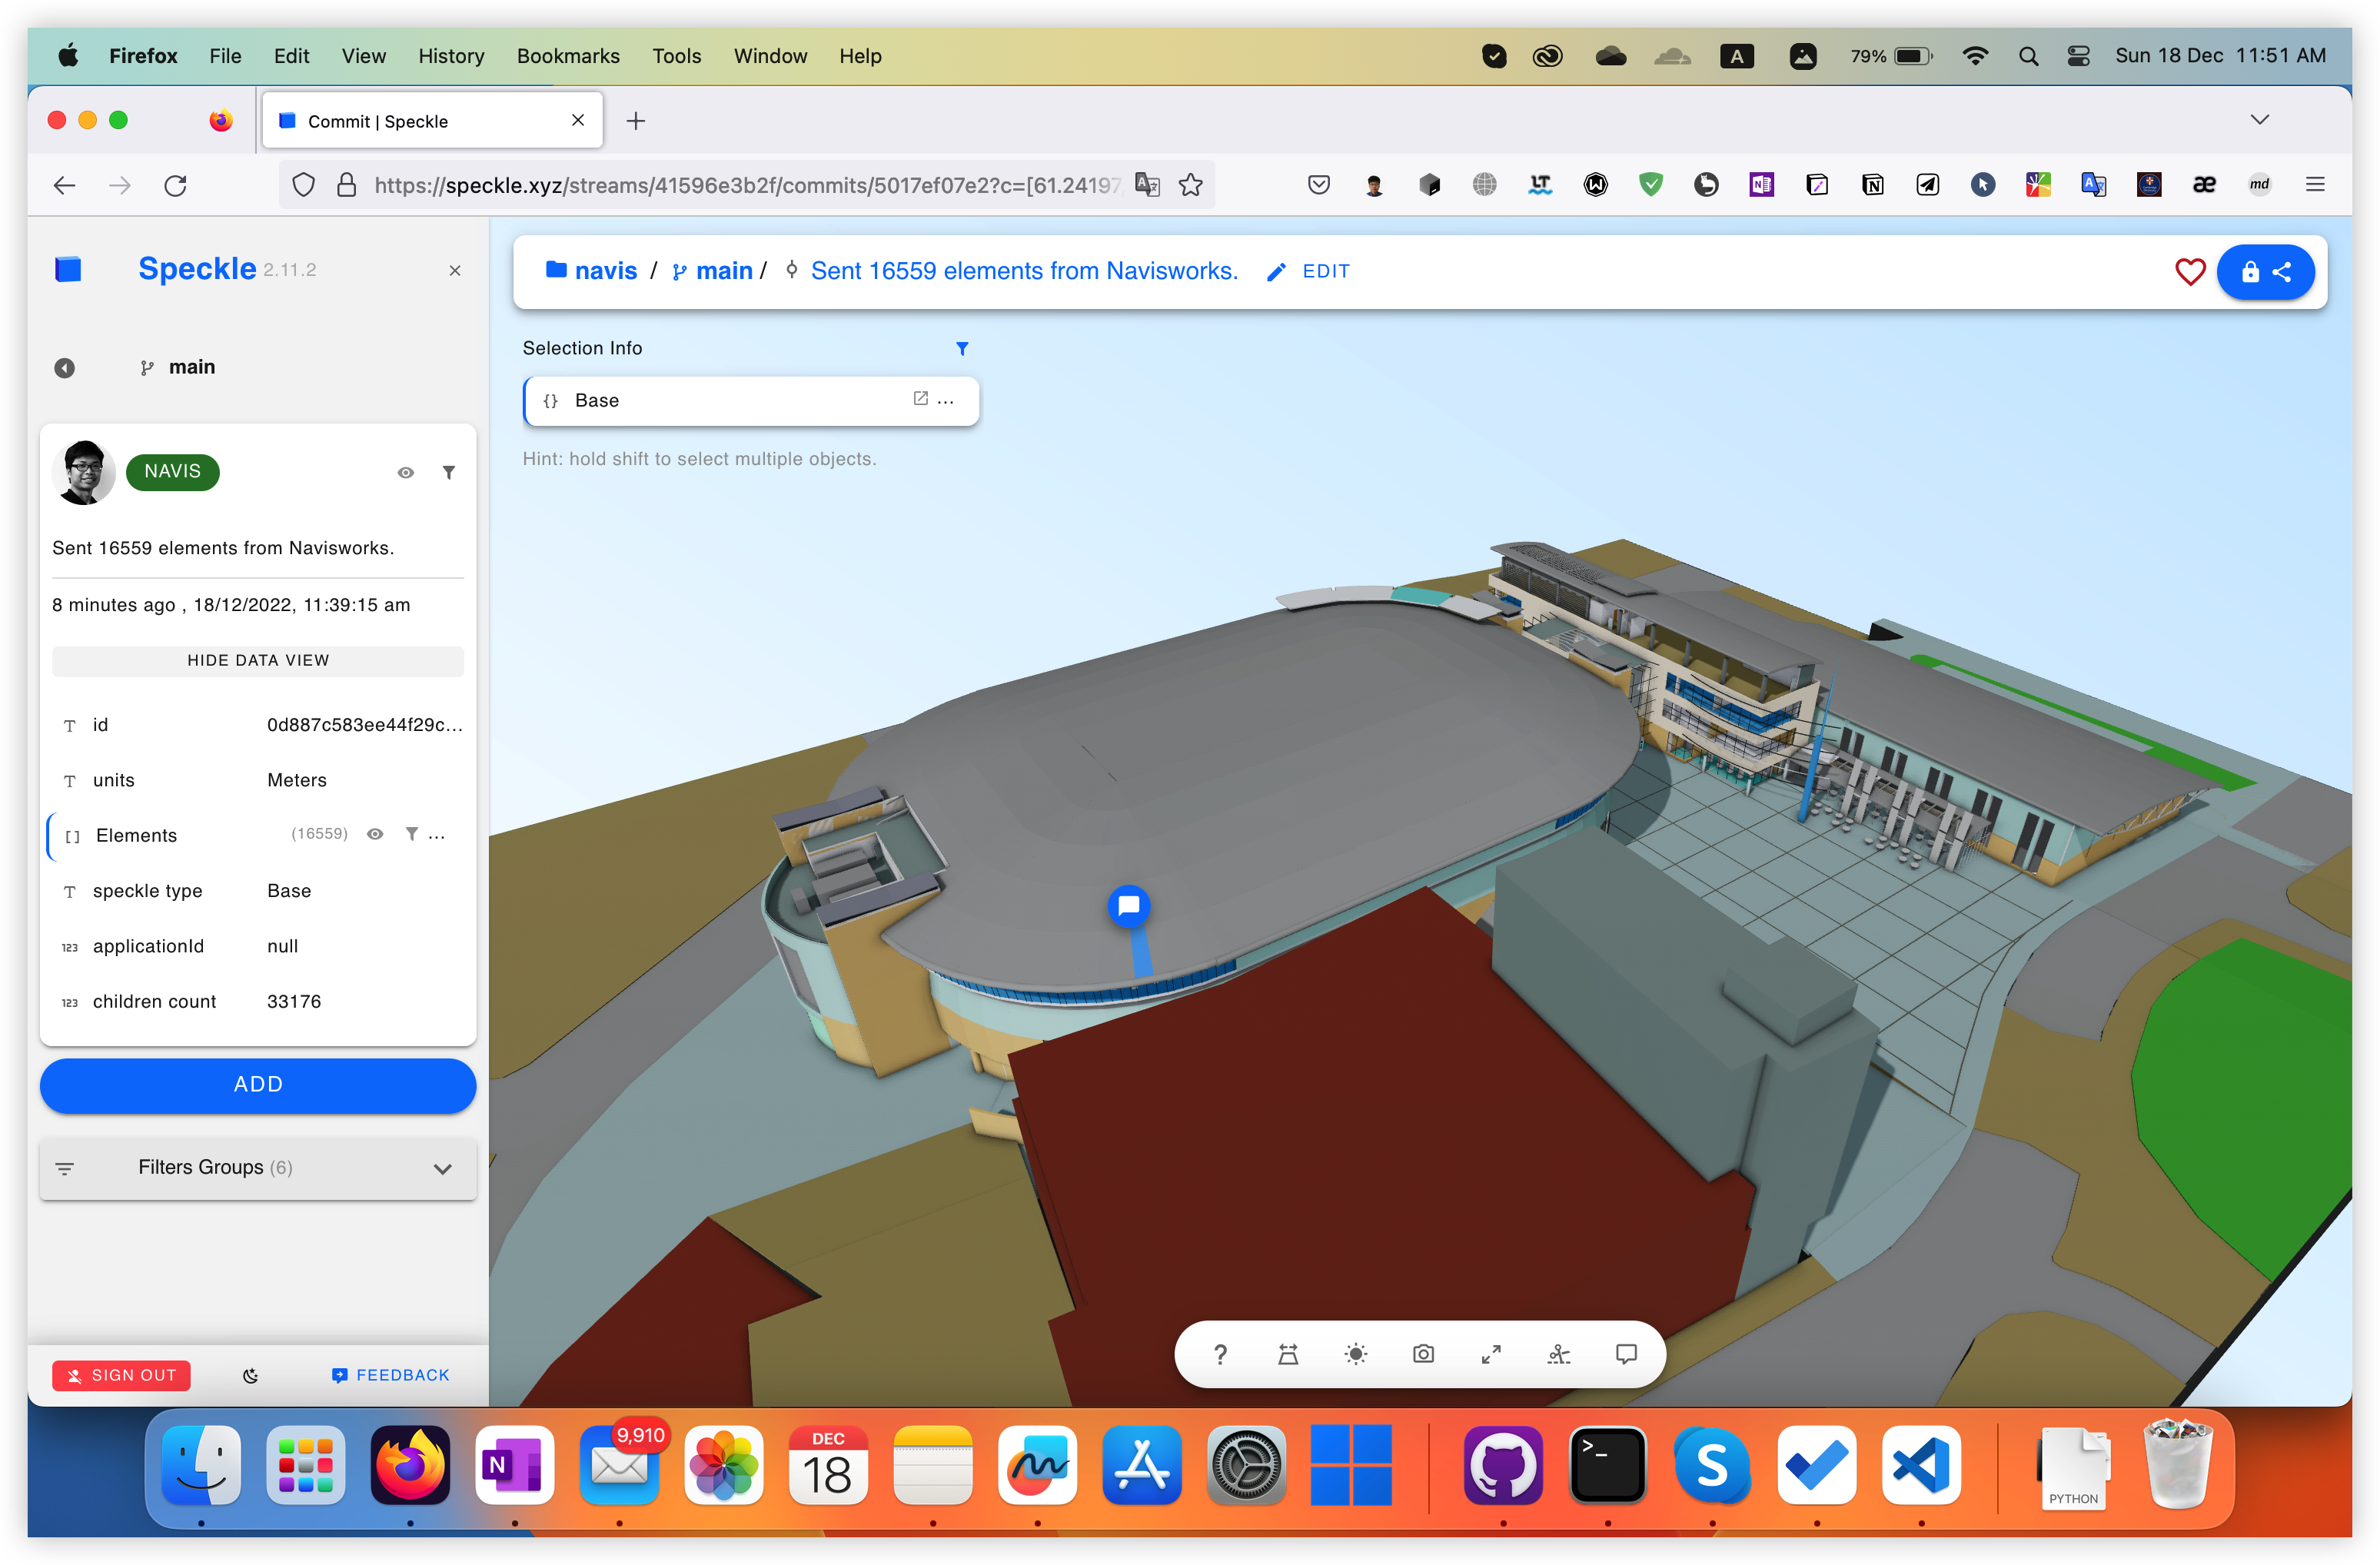Toggle section box tool in viewer toolbar
Viewport: 2380px width, 1565px height.
click(1558, 1354)
